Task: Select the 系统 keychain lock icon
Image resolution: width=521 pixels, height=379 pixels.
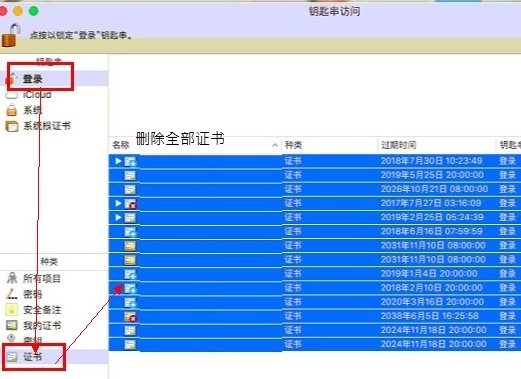Action: (12, 110)
